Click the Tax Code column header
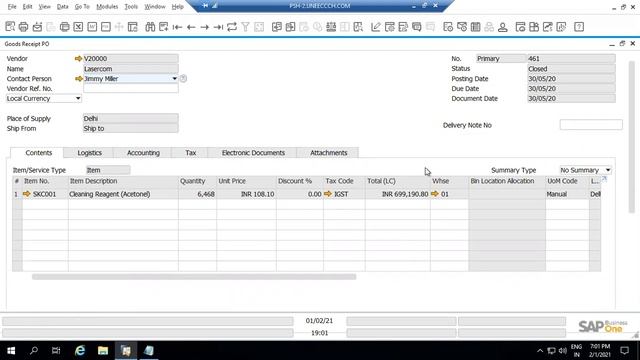This screenshot has width=640, height=360. point(344,181)
